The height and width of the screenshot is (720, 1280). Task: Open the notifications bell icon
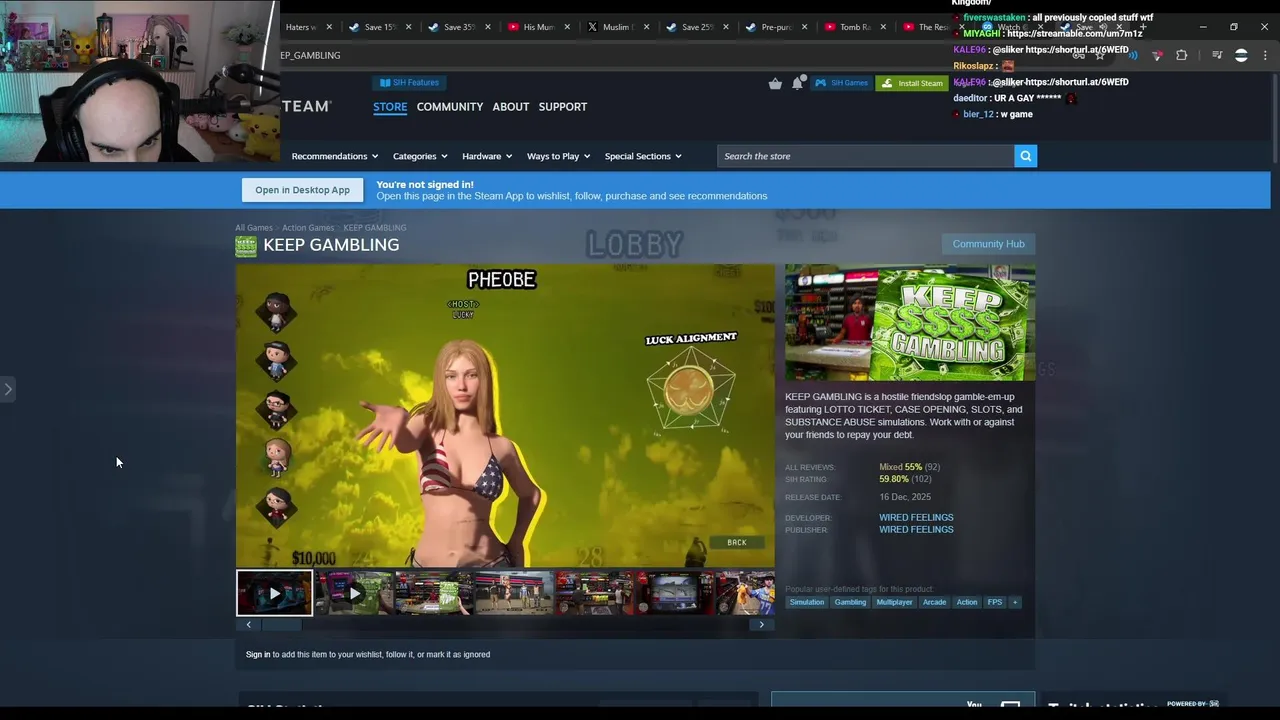pyautogui.click(x=797, y=83)
